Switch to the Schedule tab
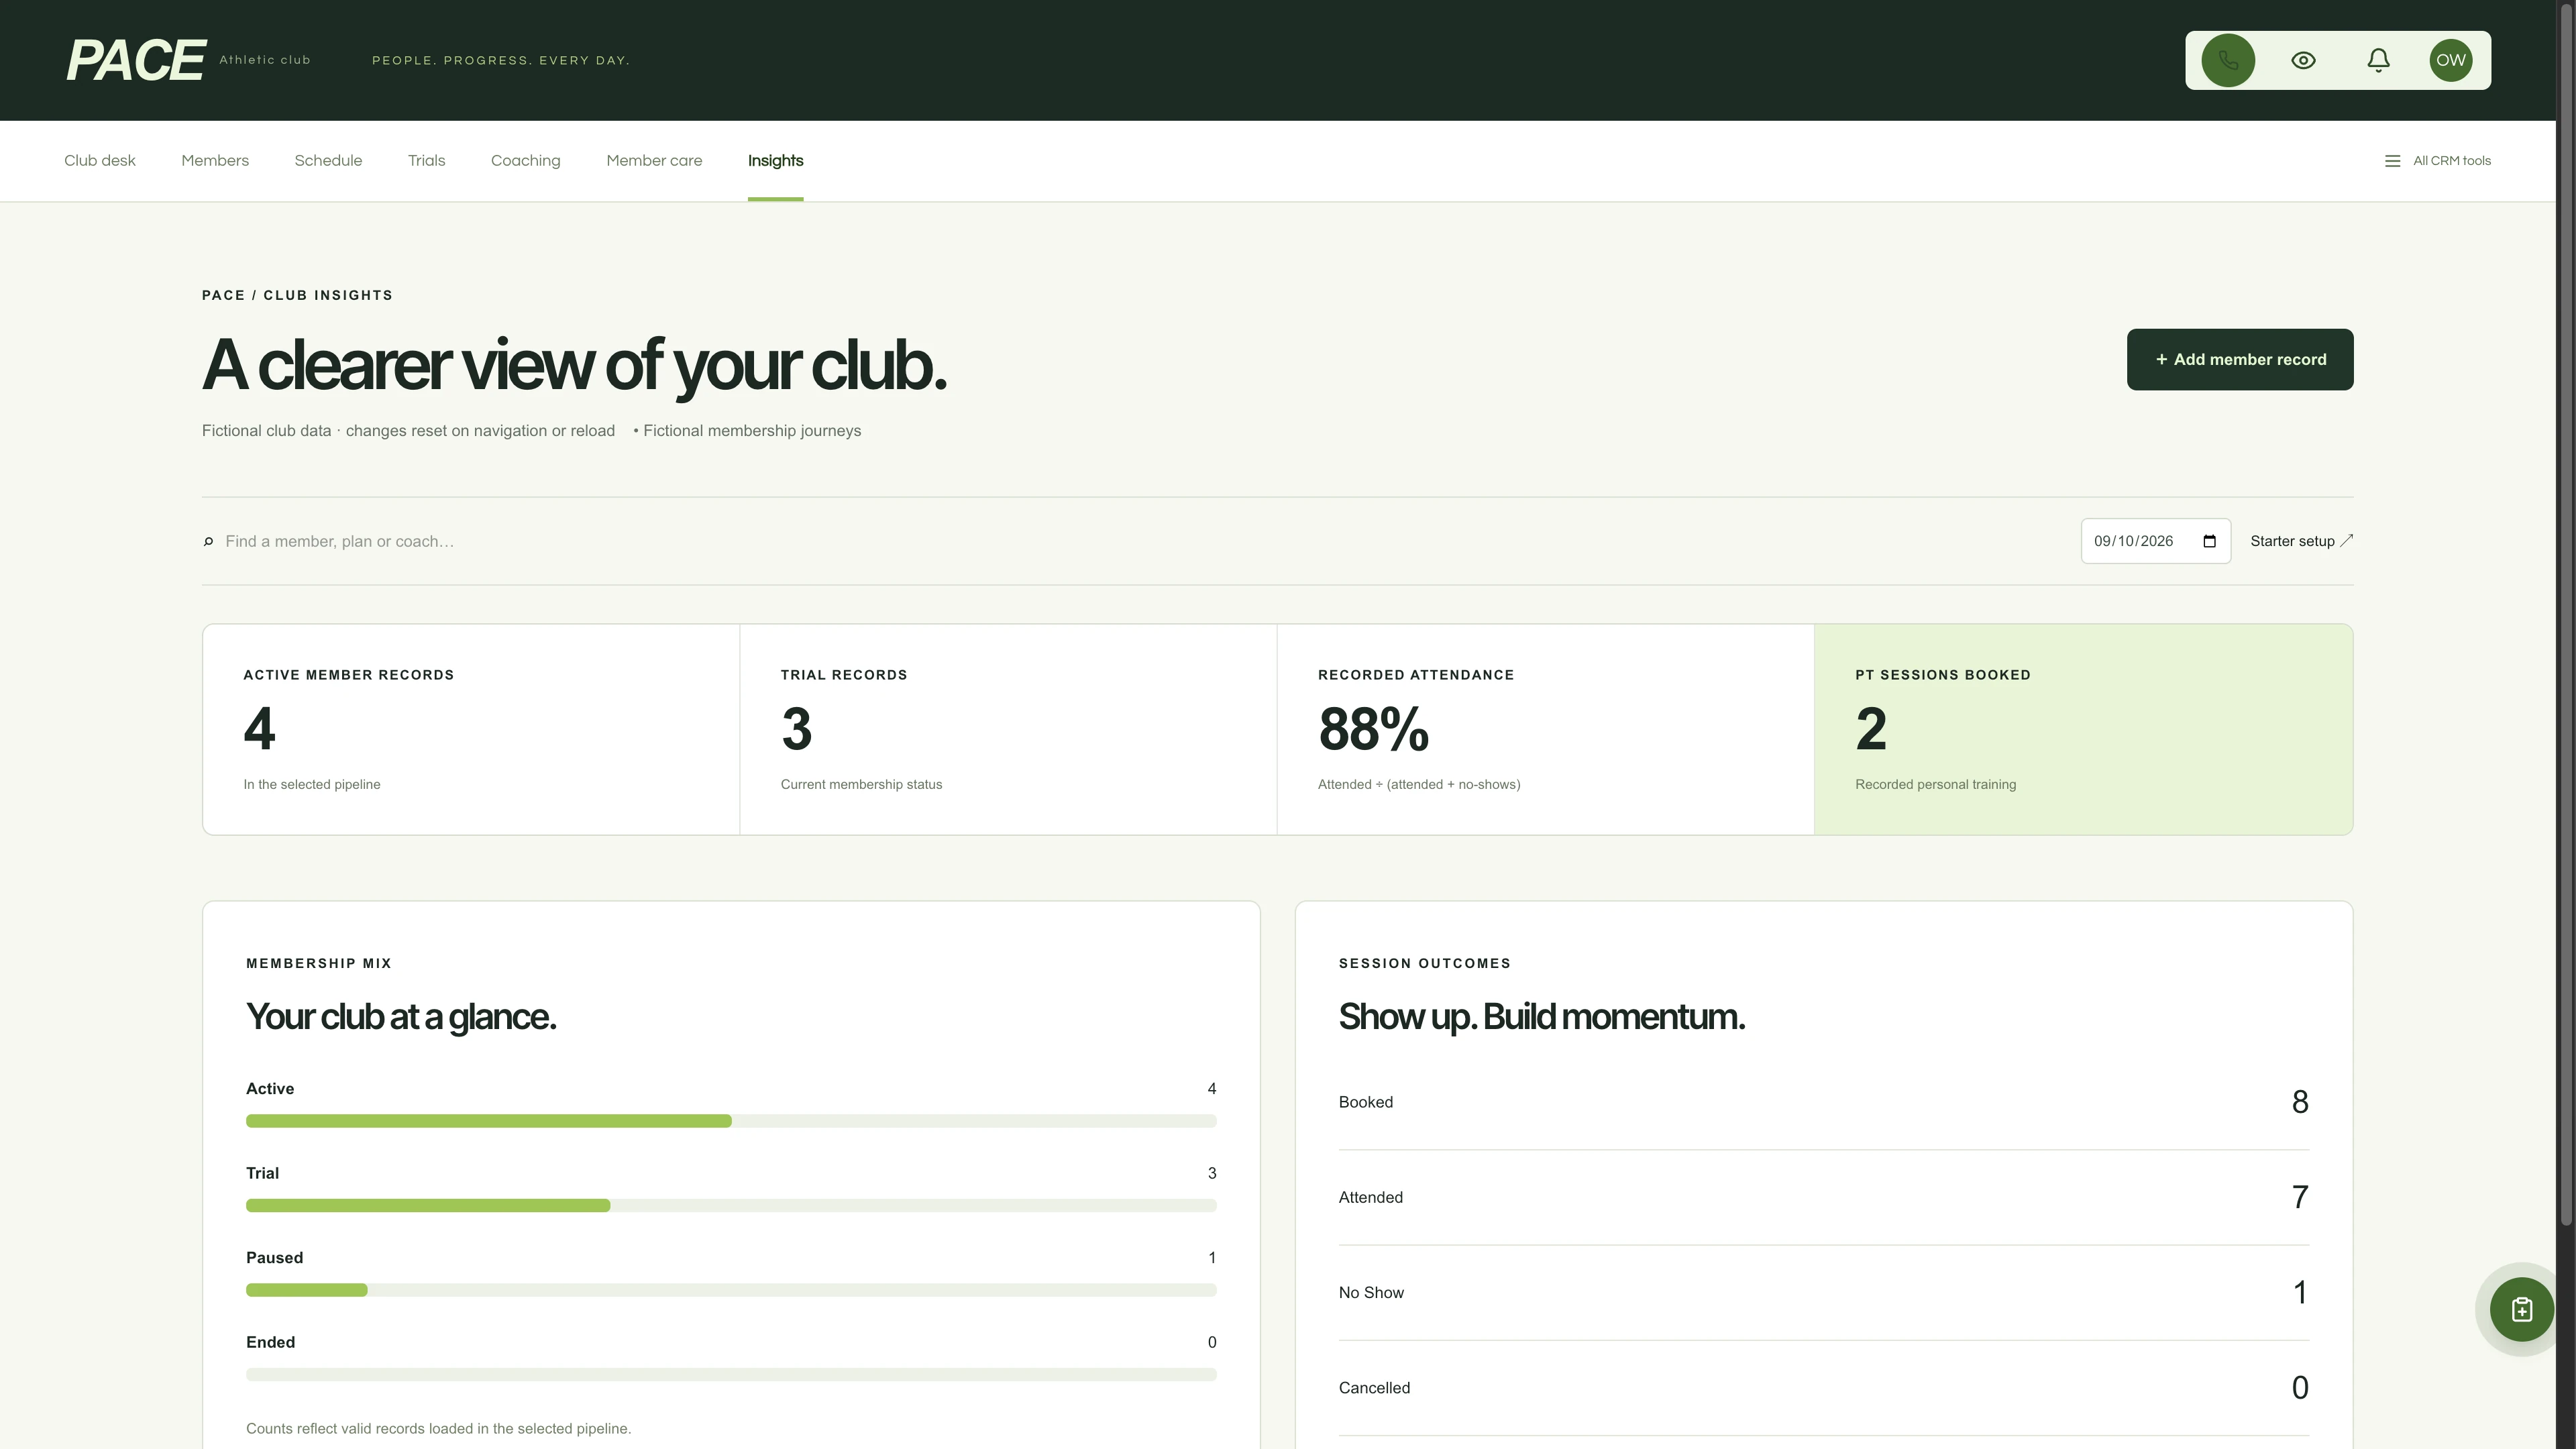 (328, 161)
